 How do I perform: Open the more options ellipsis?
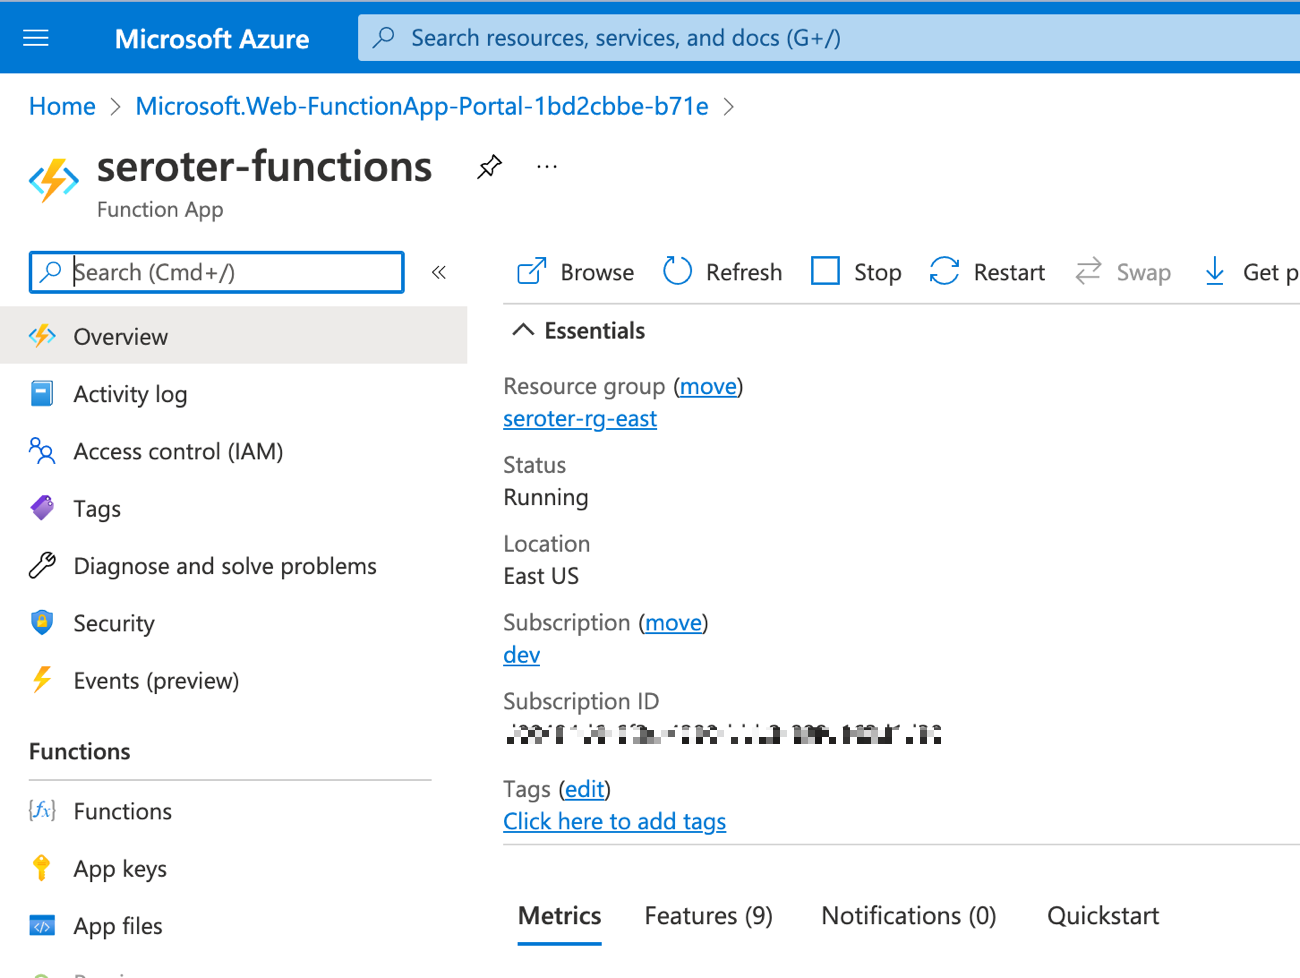point(546,167)
